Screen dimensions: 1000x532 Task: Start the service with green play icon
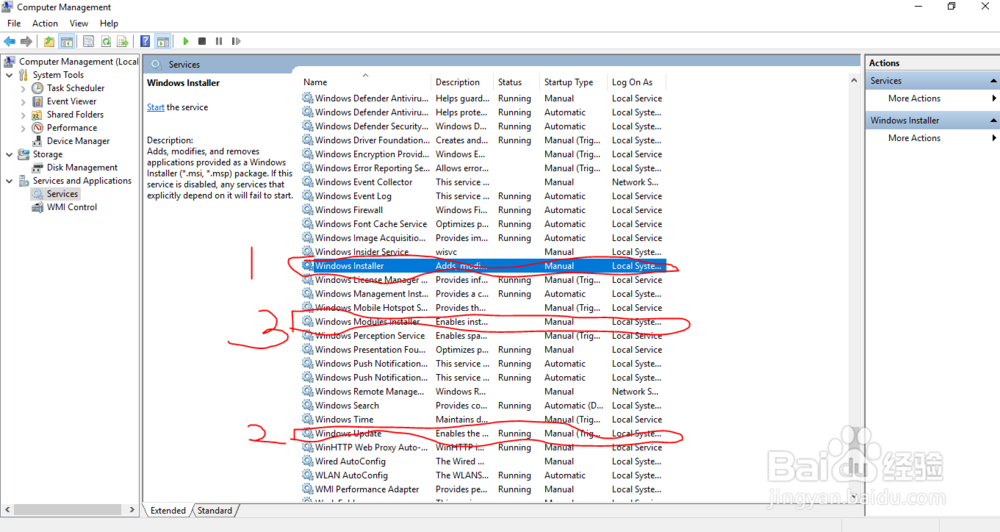coord(186,41)
